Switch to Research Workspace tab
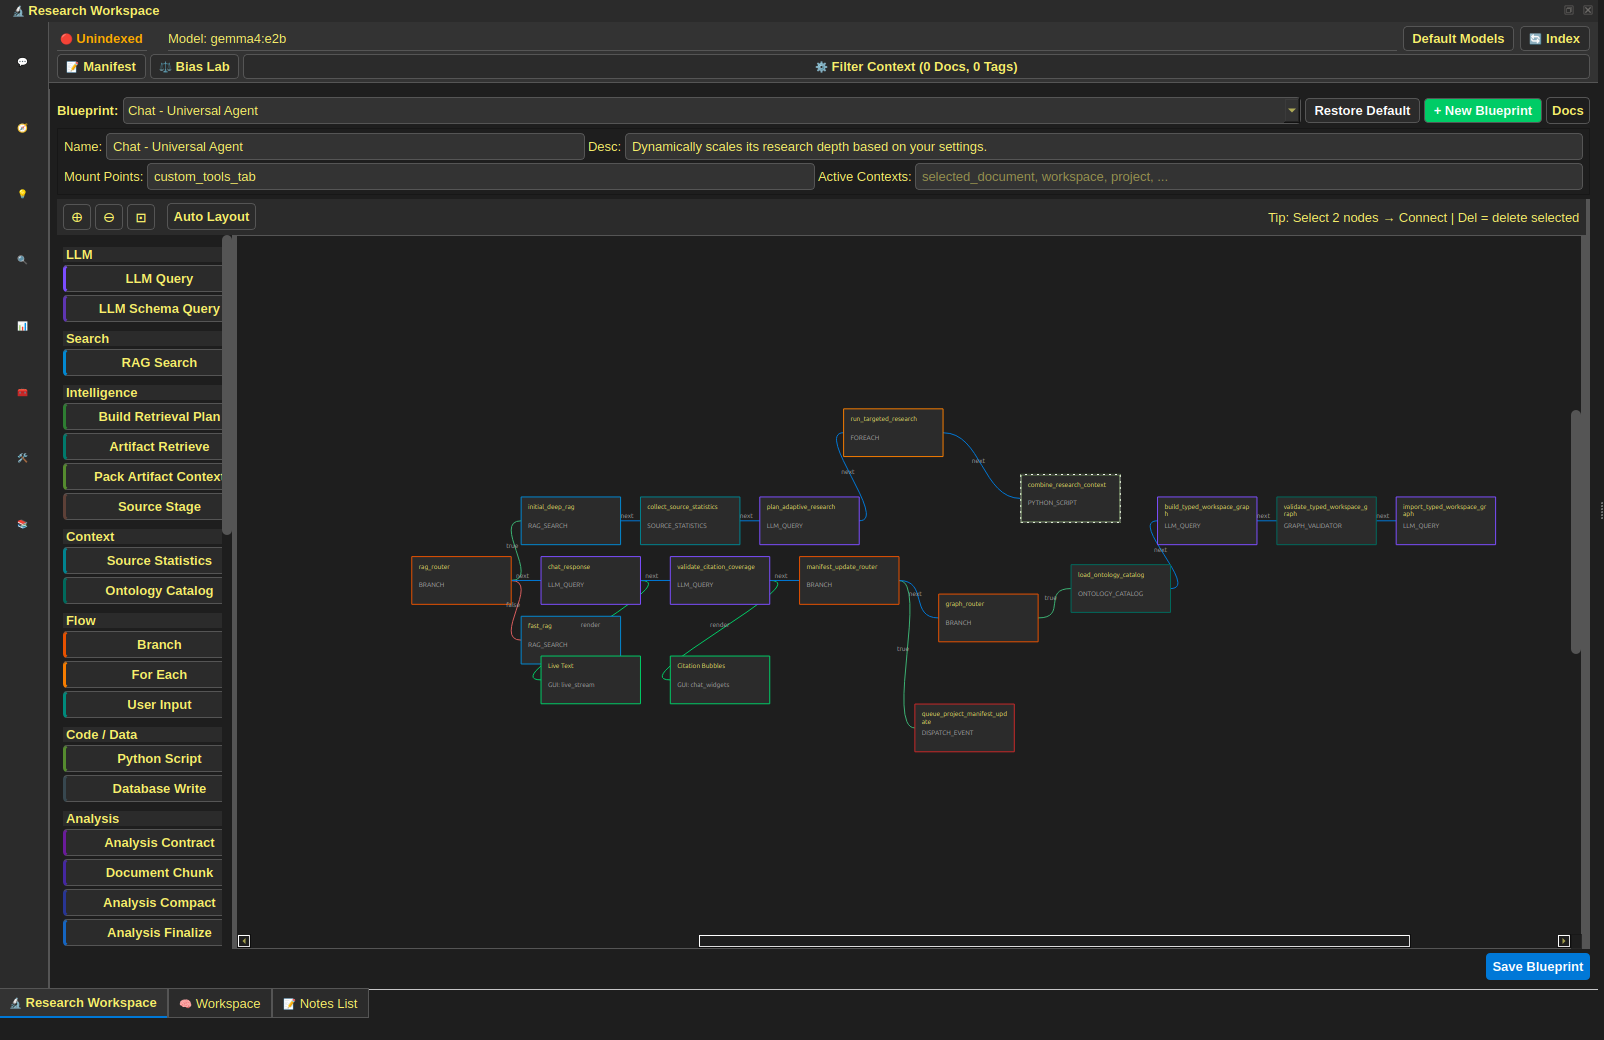The image size is (1604, 1040). click(84, 1003)
